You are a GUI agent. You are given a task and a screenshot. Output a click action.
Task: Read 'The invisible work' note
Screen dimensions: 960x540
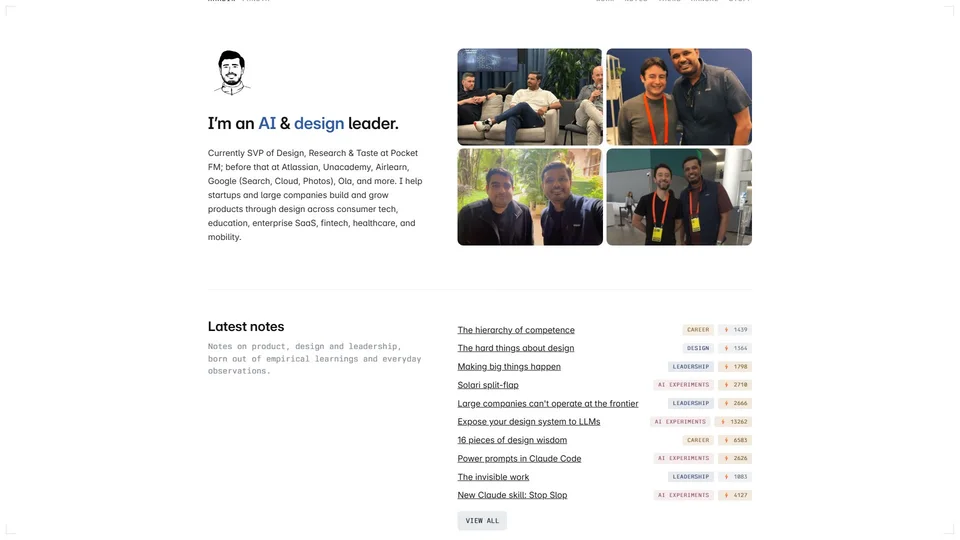click(493, 476)
